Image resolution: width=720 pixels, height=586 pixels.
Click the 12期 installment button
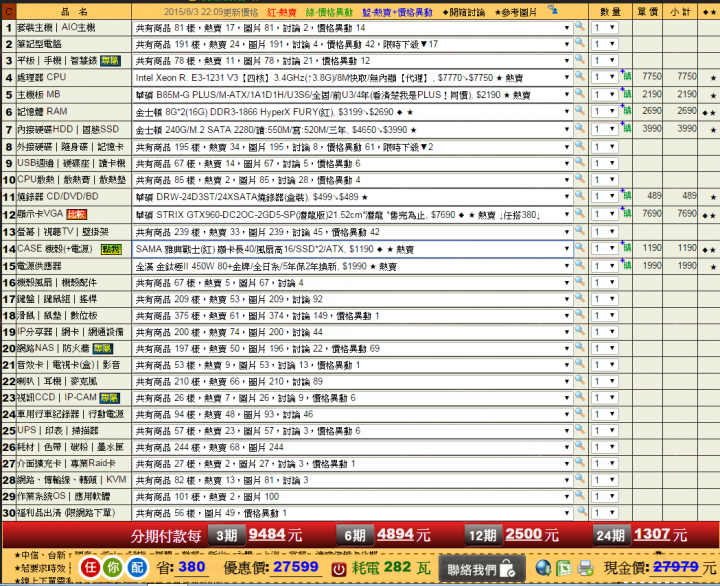(x=483, y=535)
